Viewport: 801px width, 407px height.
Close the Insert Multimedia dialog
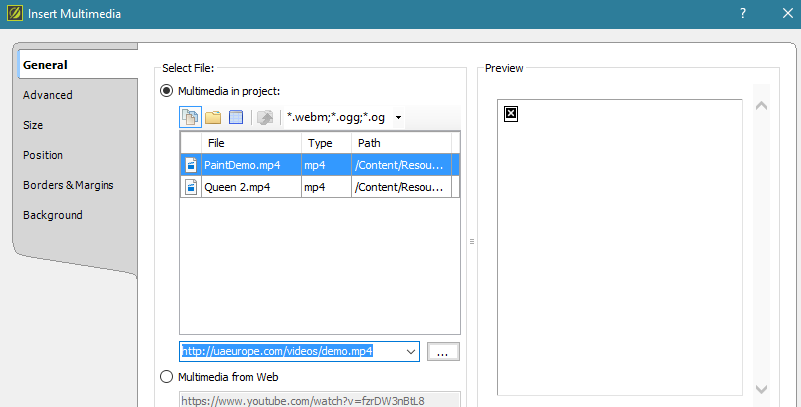(x=788, y=14)
